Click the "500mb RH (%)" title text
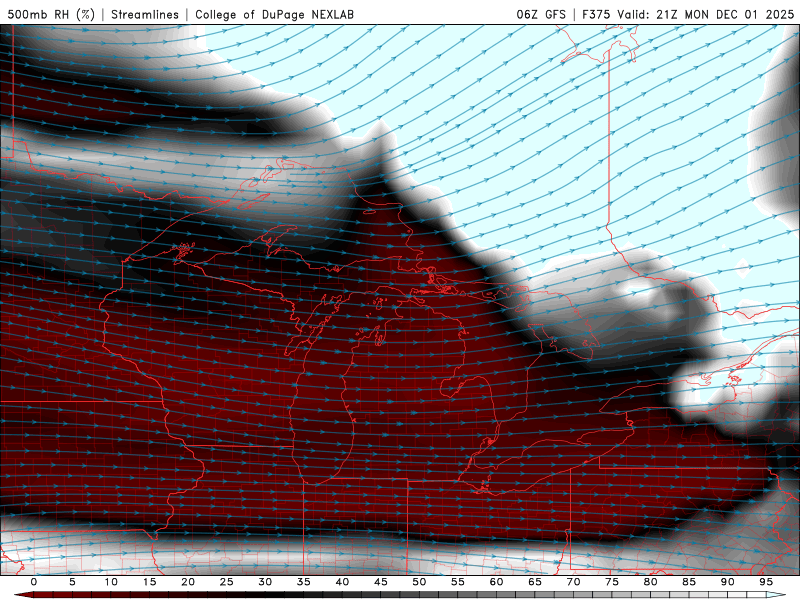 [x=51, y=14]
